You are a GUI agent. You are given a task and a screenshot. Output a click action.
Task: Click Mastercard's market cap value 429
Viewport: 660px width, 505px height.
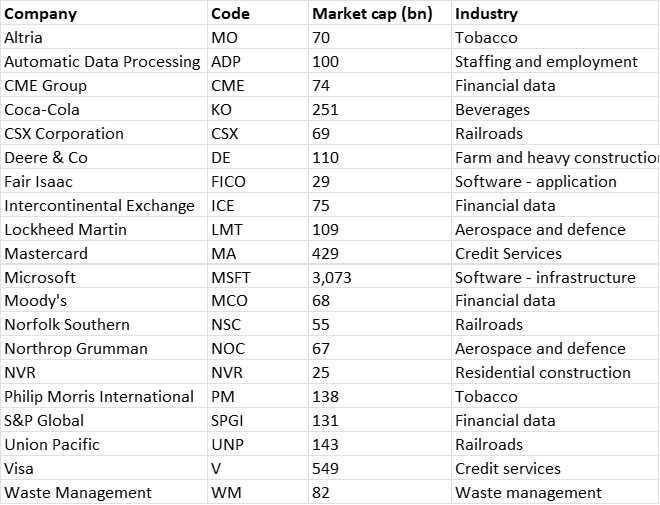pos(326,253)
